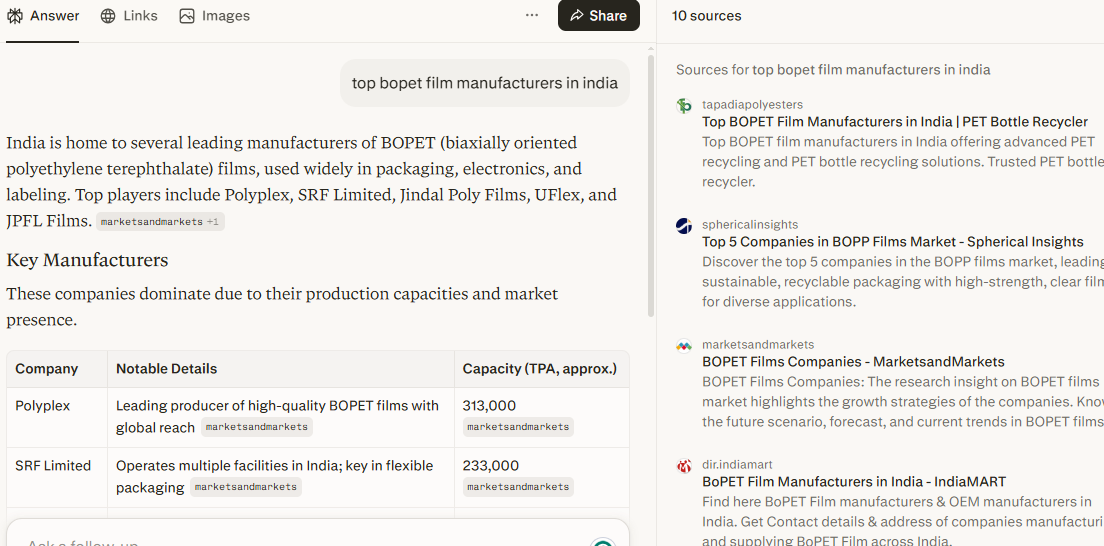Screen dimensions: 1104x546
Task: Click the SRF Limited company cell
Action: coord(57,477)
